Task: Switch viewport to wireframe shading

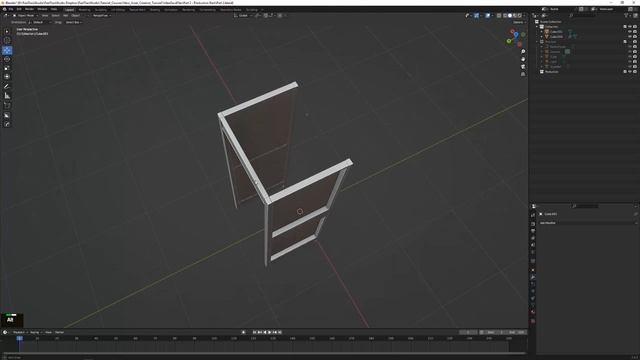Action: pyautogui.click(x=505, y=16)
